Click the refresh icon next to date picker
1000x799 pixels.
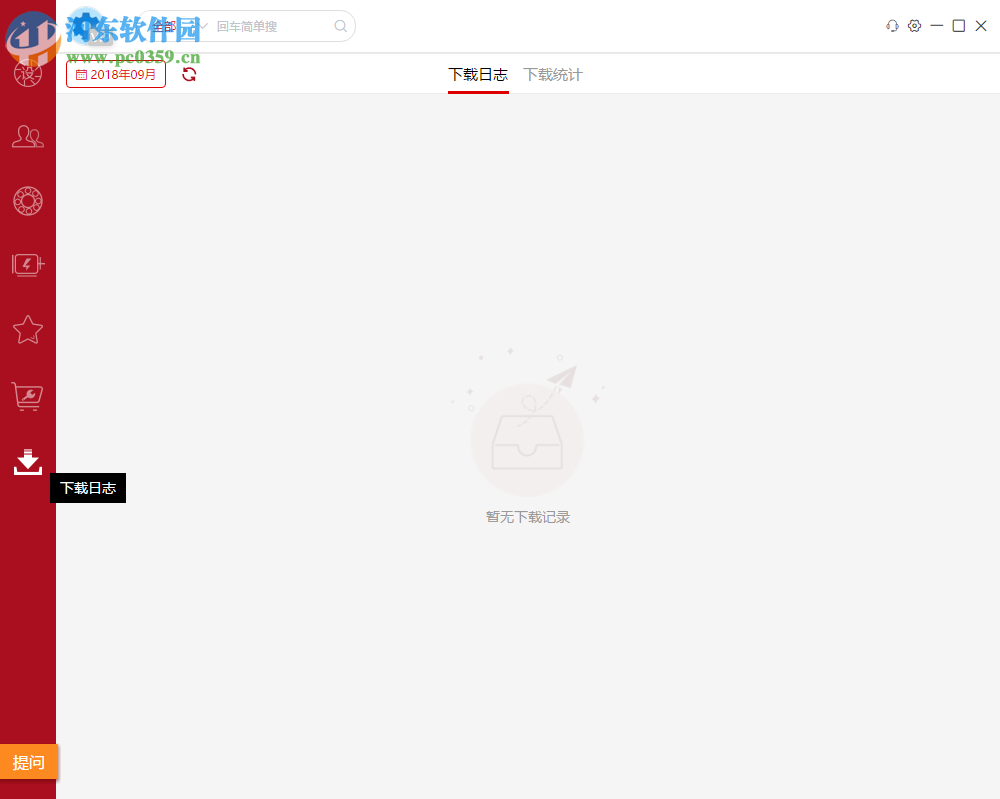(x=188, y=73)
